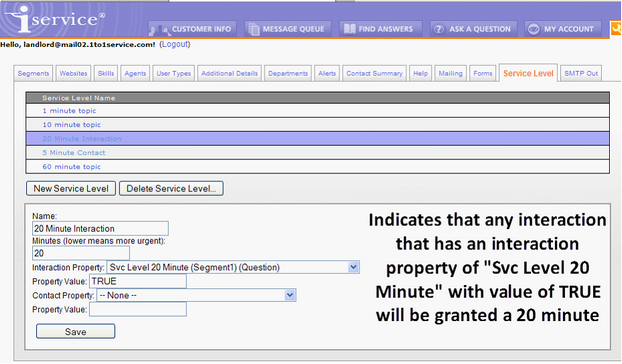This screenshot has width=622, height=364.
Task: Click the Delete Service Level button
Action: point(171,189)
